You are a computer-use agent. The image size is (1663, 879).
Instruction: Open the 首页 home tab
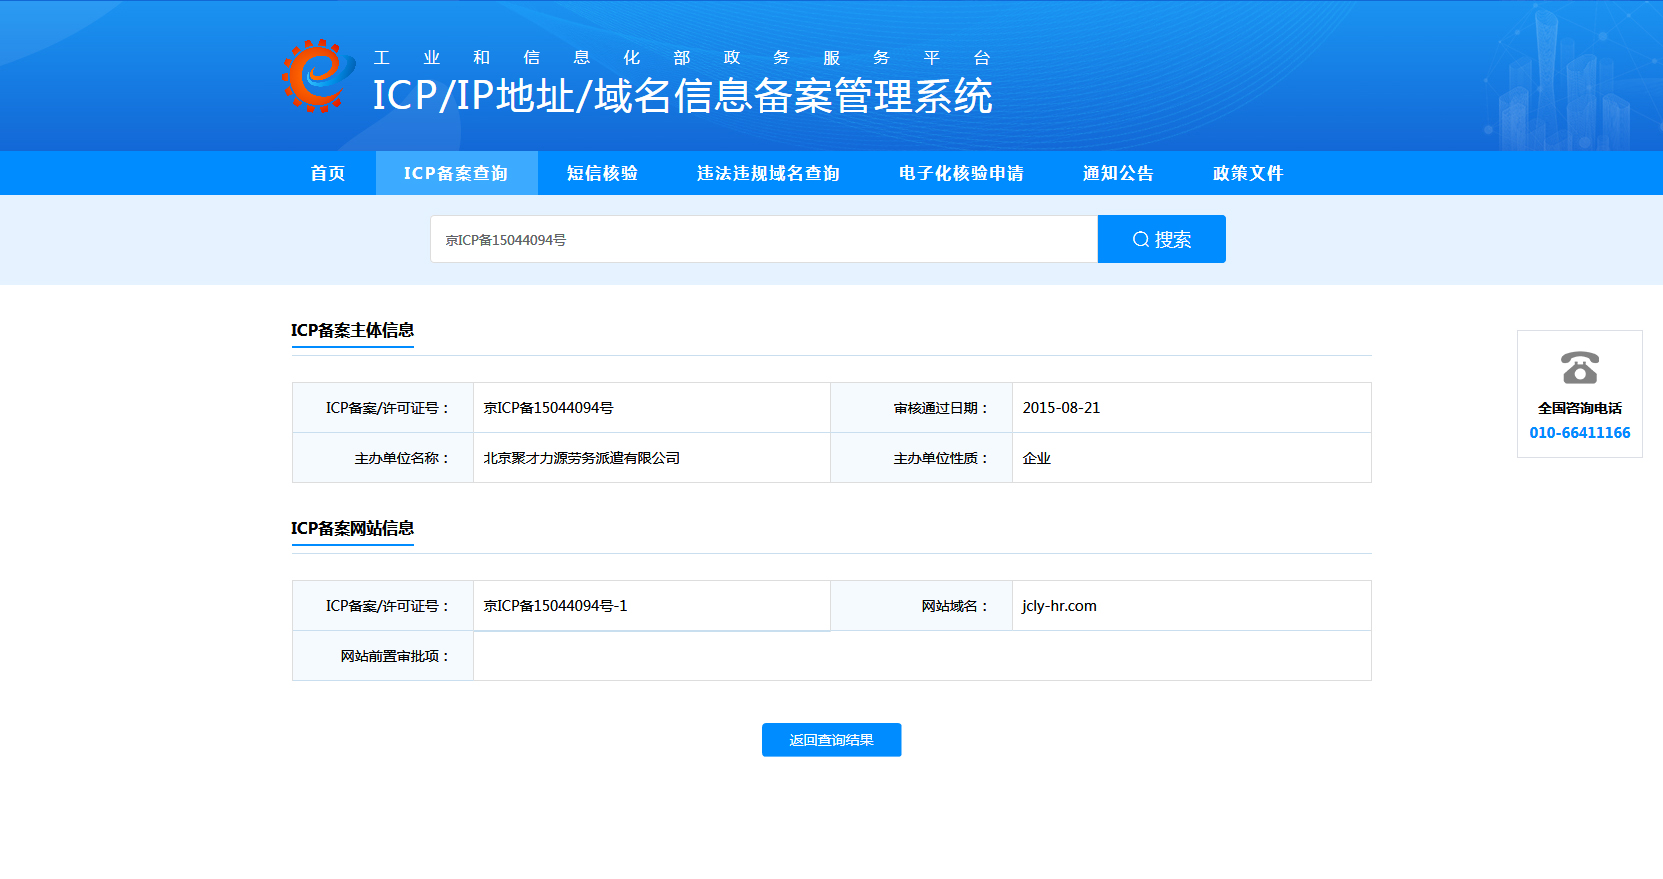tap(328, 173)
